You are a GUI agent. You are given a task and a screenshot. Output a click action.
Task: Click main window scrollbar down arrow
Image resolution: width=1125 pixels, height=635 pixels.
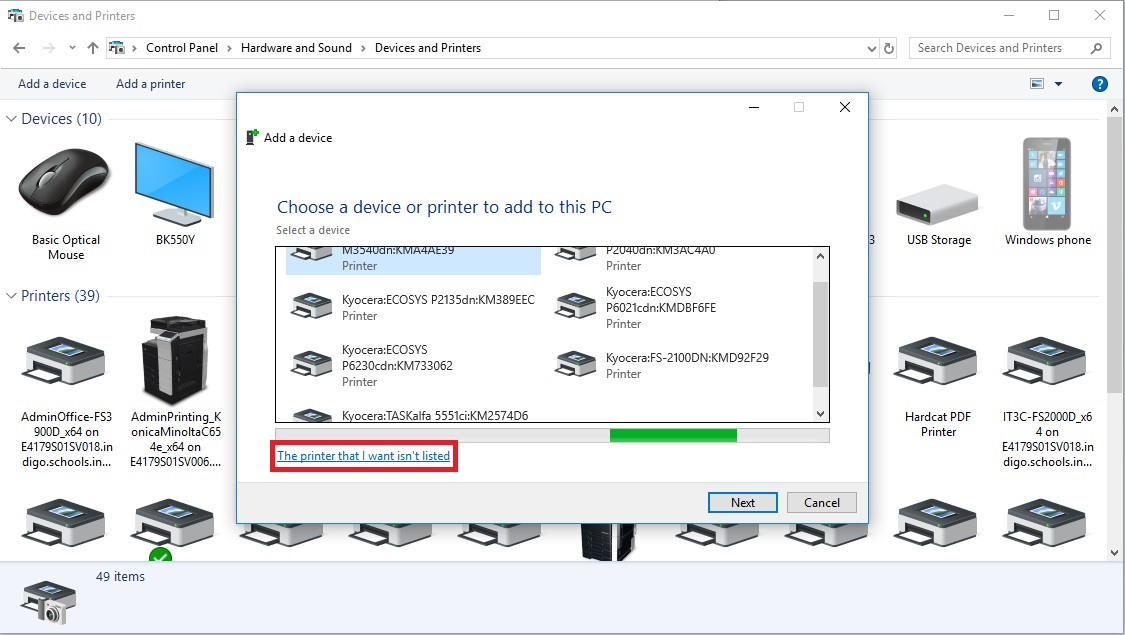click(1114, 552)
